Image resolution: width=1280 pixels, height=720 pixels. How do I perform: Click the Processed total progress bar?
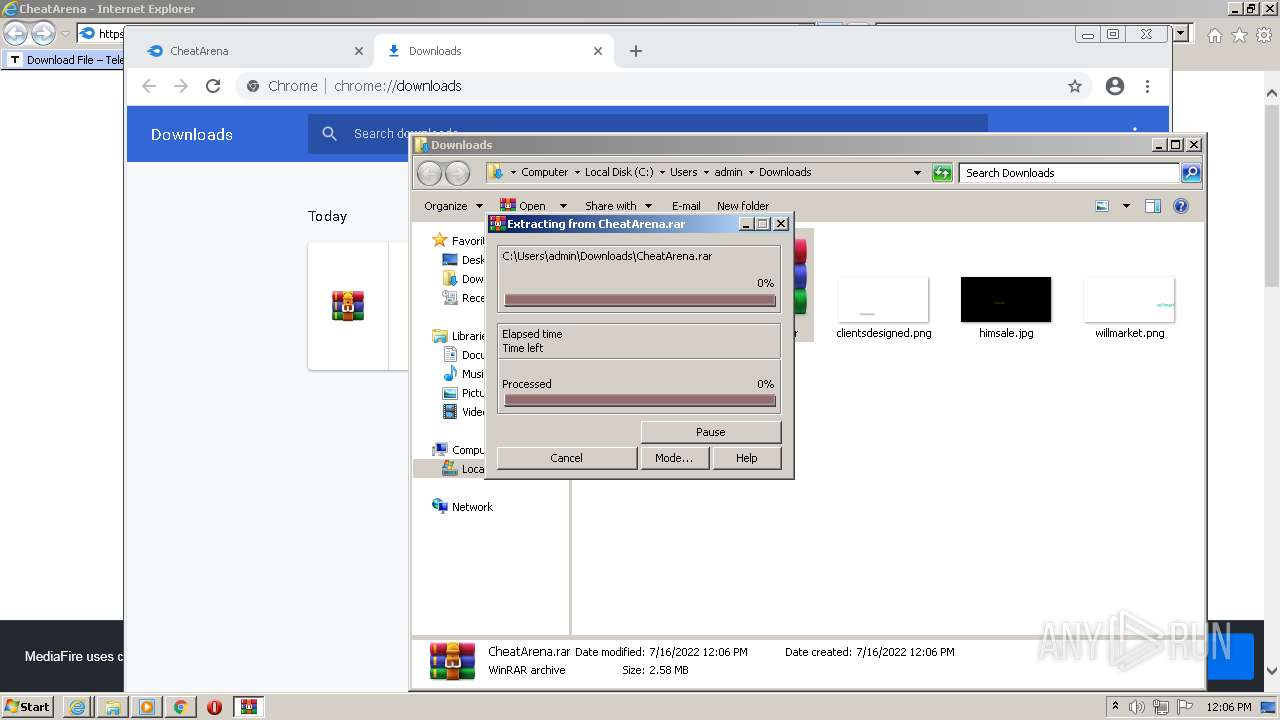click(640, 400)
